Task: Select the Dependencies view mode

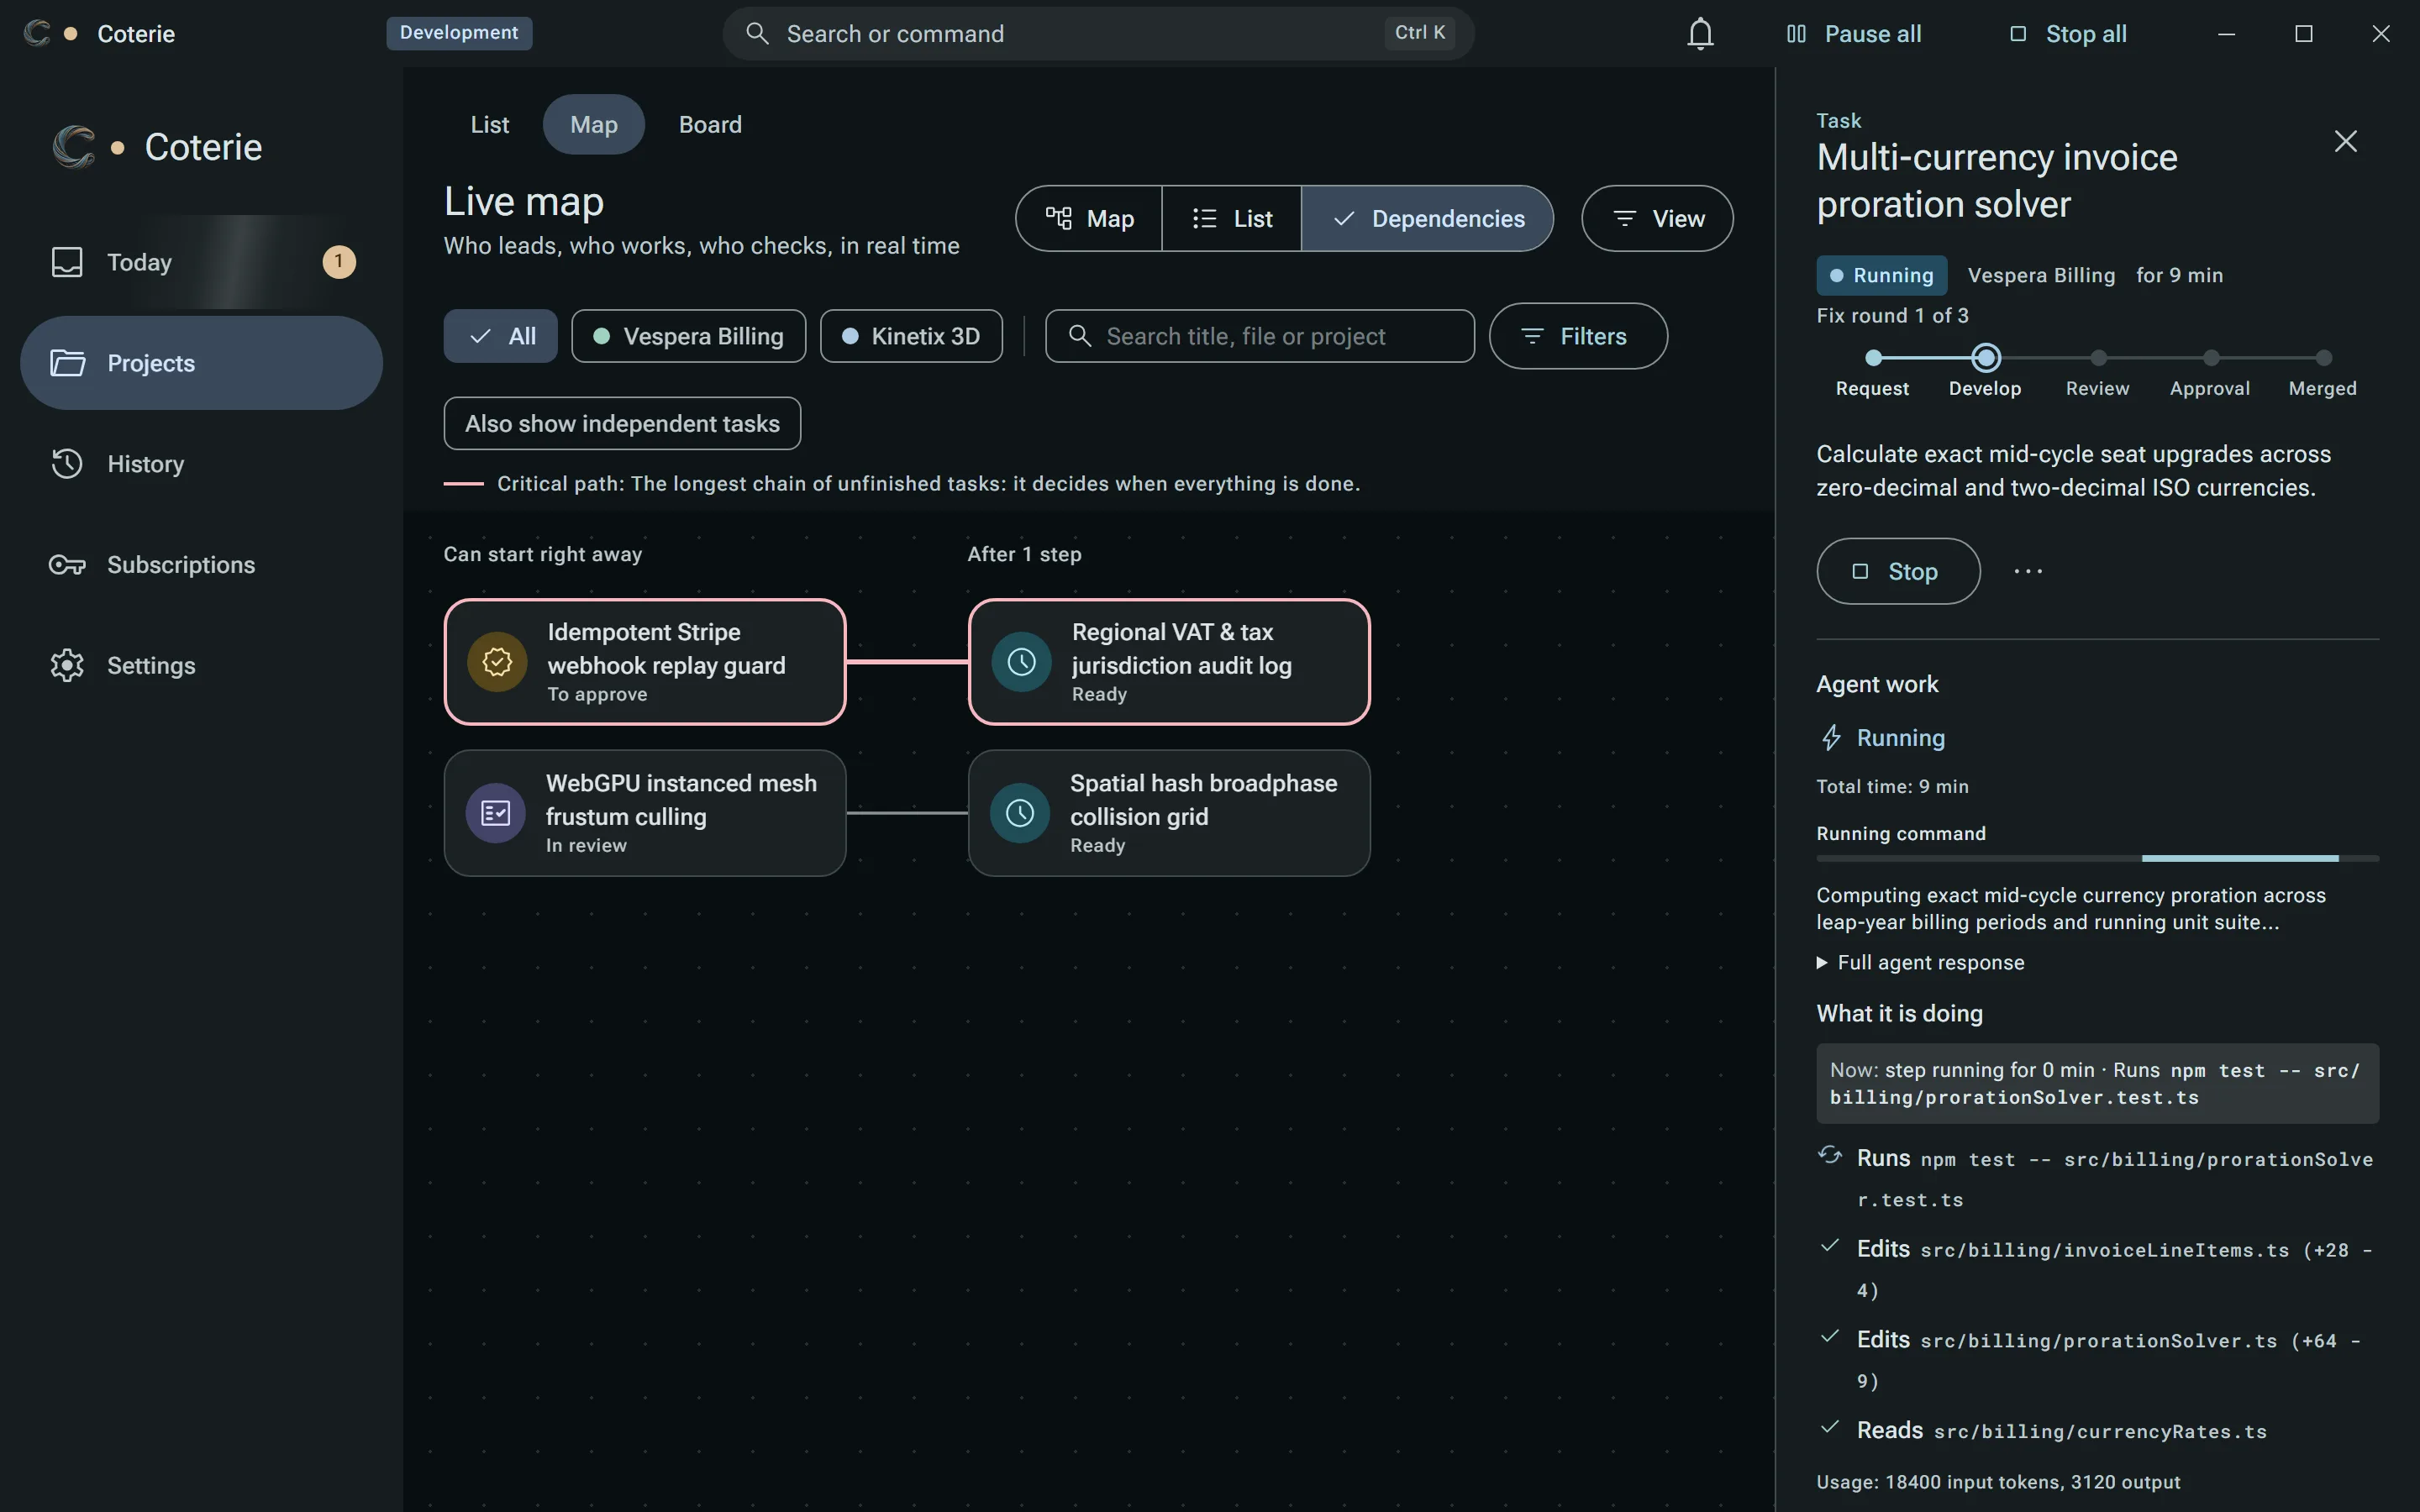Action: point(1427,218)
